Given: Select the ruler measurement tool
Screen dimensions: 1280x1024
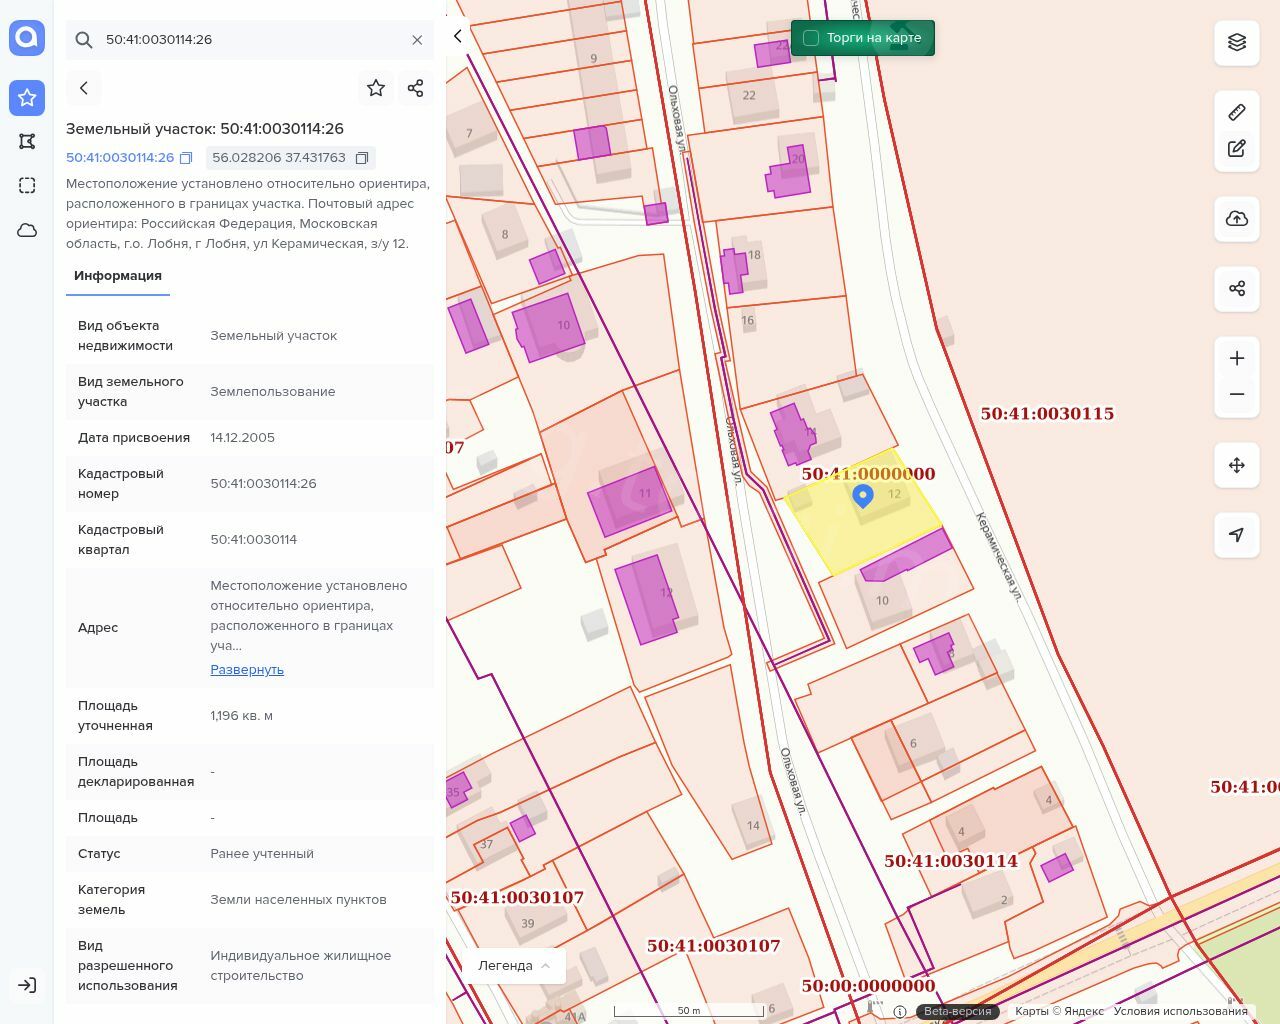Looking at the screenshot, I should 1237,112.
